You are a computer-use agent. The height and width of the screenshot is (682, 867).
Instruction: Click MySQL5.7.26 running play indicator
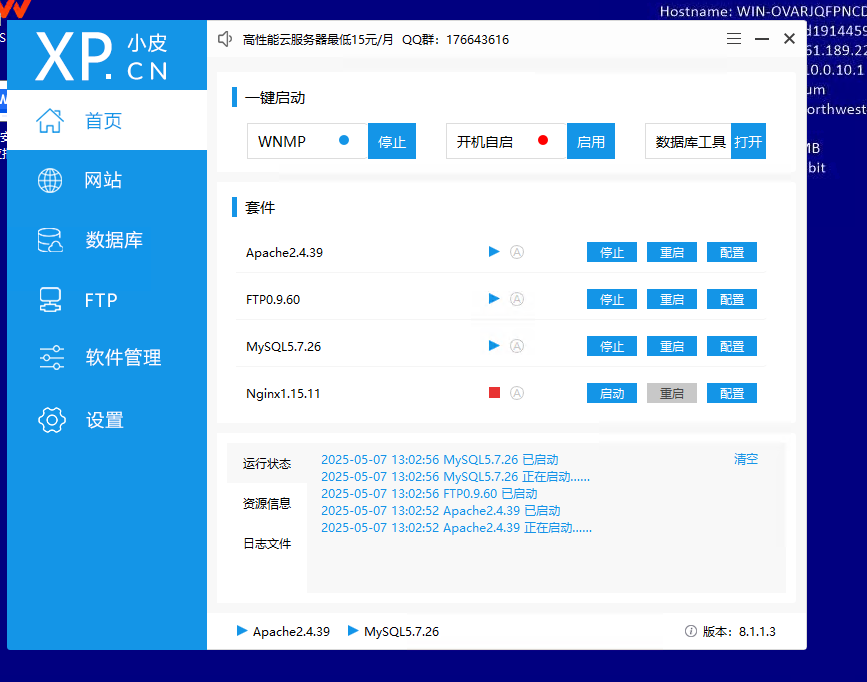[x=494, y=346]
